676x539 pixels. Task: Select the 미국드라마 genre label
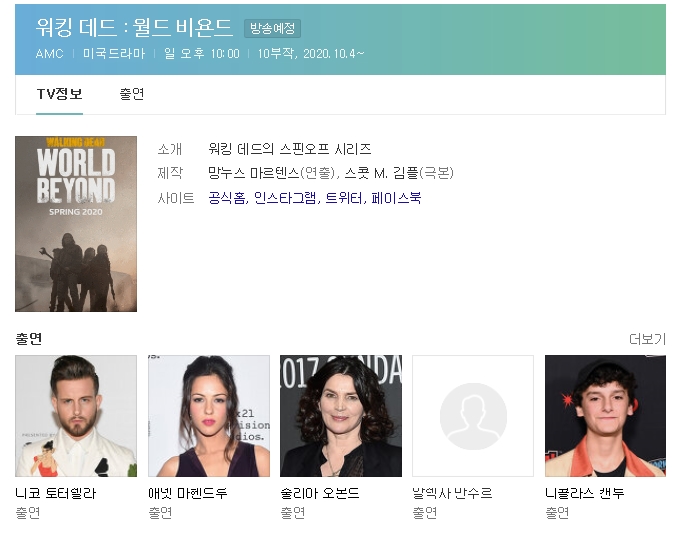[114, 54]
